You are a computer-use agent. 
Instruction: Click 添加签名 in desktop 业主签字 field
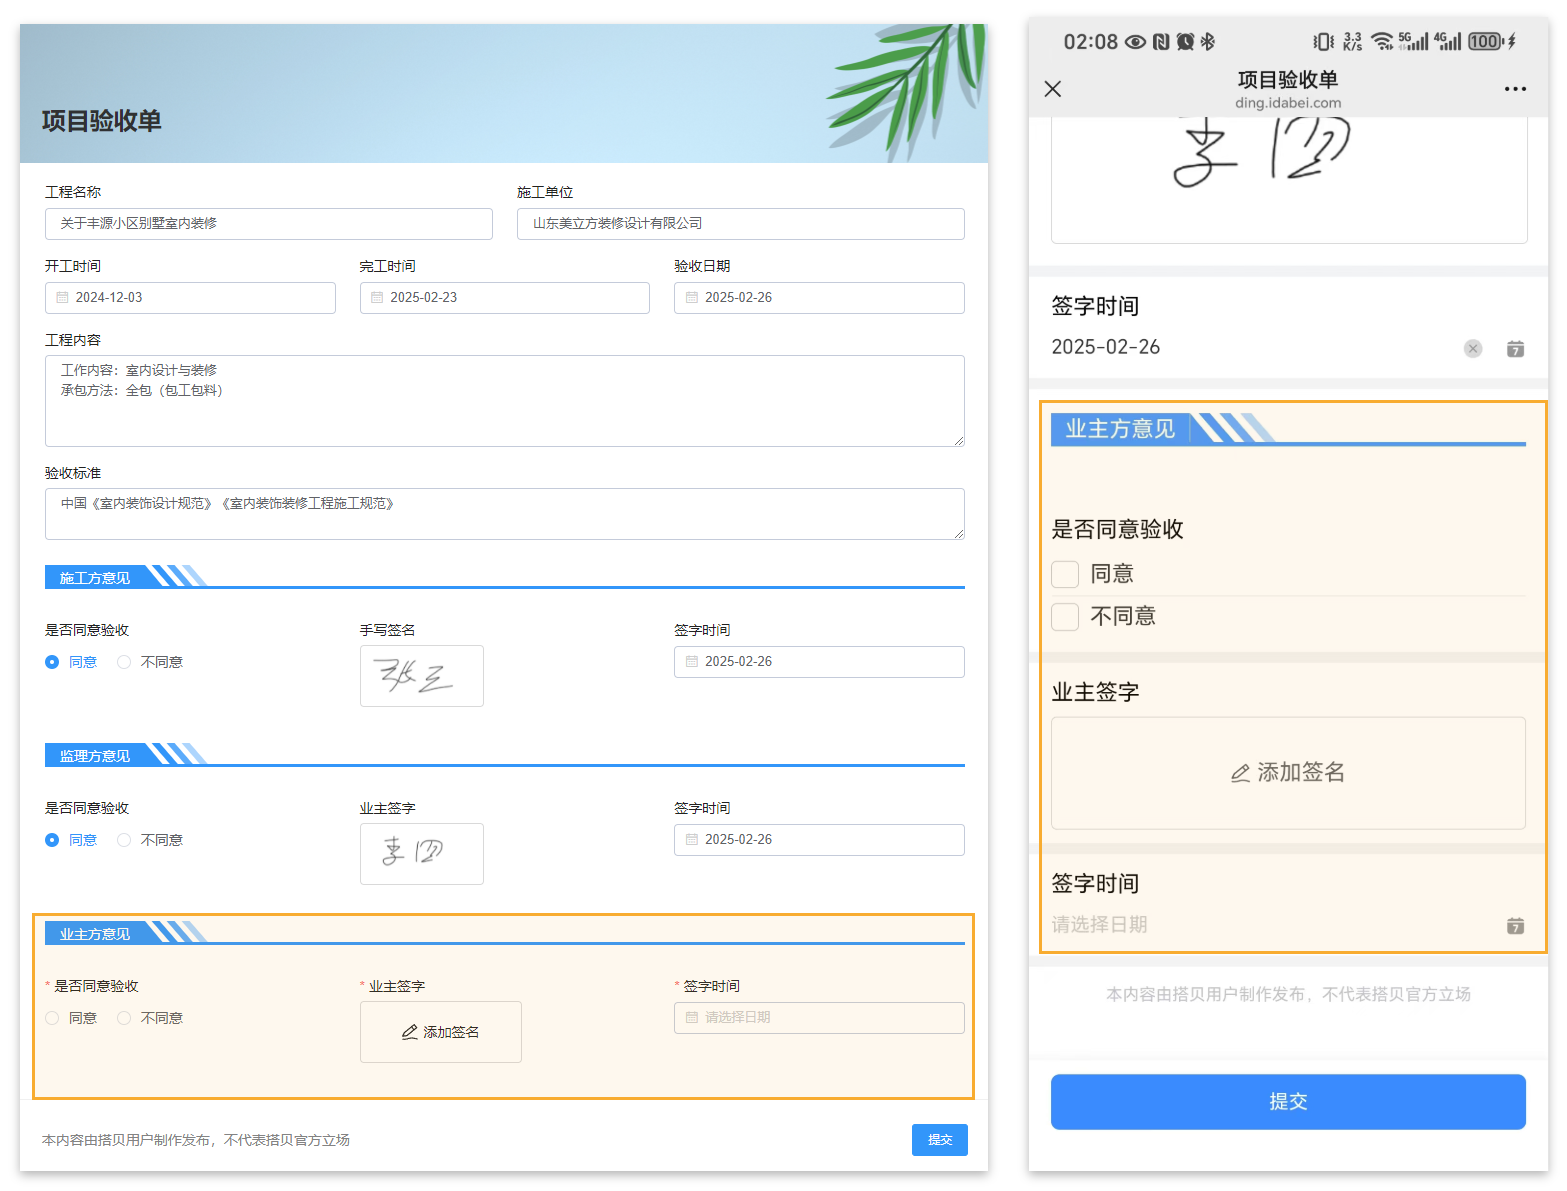[440, 1031]
